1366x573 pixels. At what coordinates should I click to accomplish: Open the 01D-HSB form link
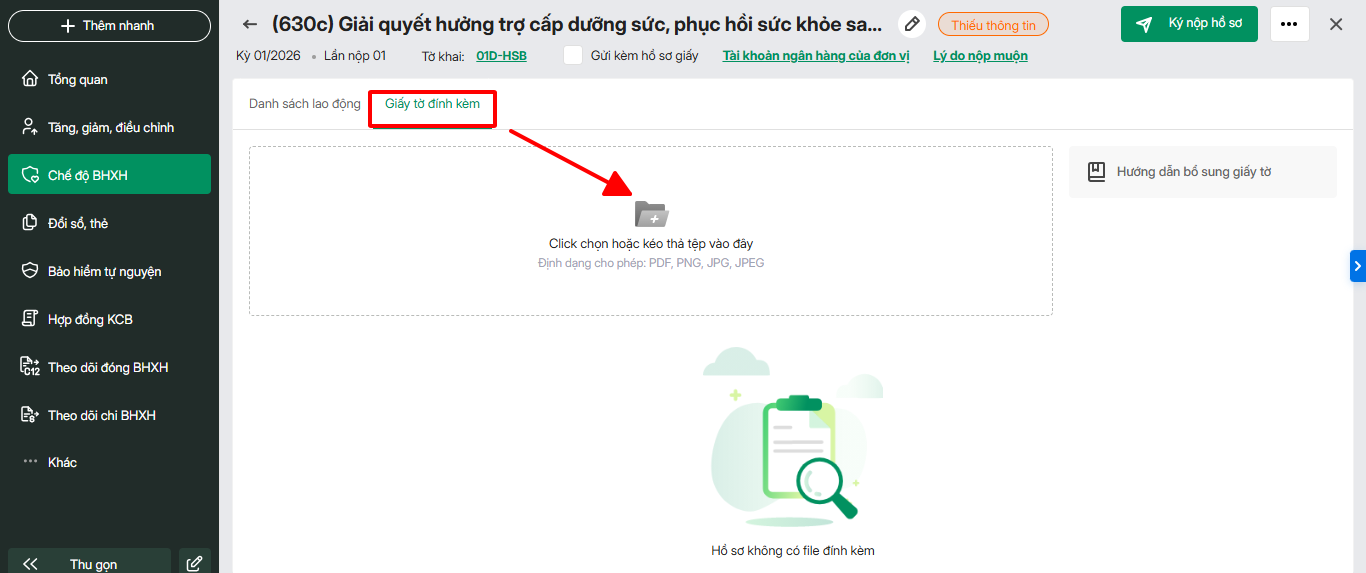point(501,56)
